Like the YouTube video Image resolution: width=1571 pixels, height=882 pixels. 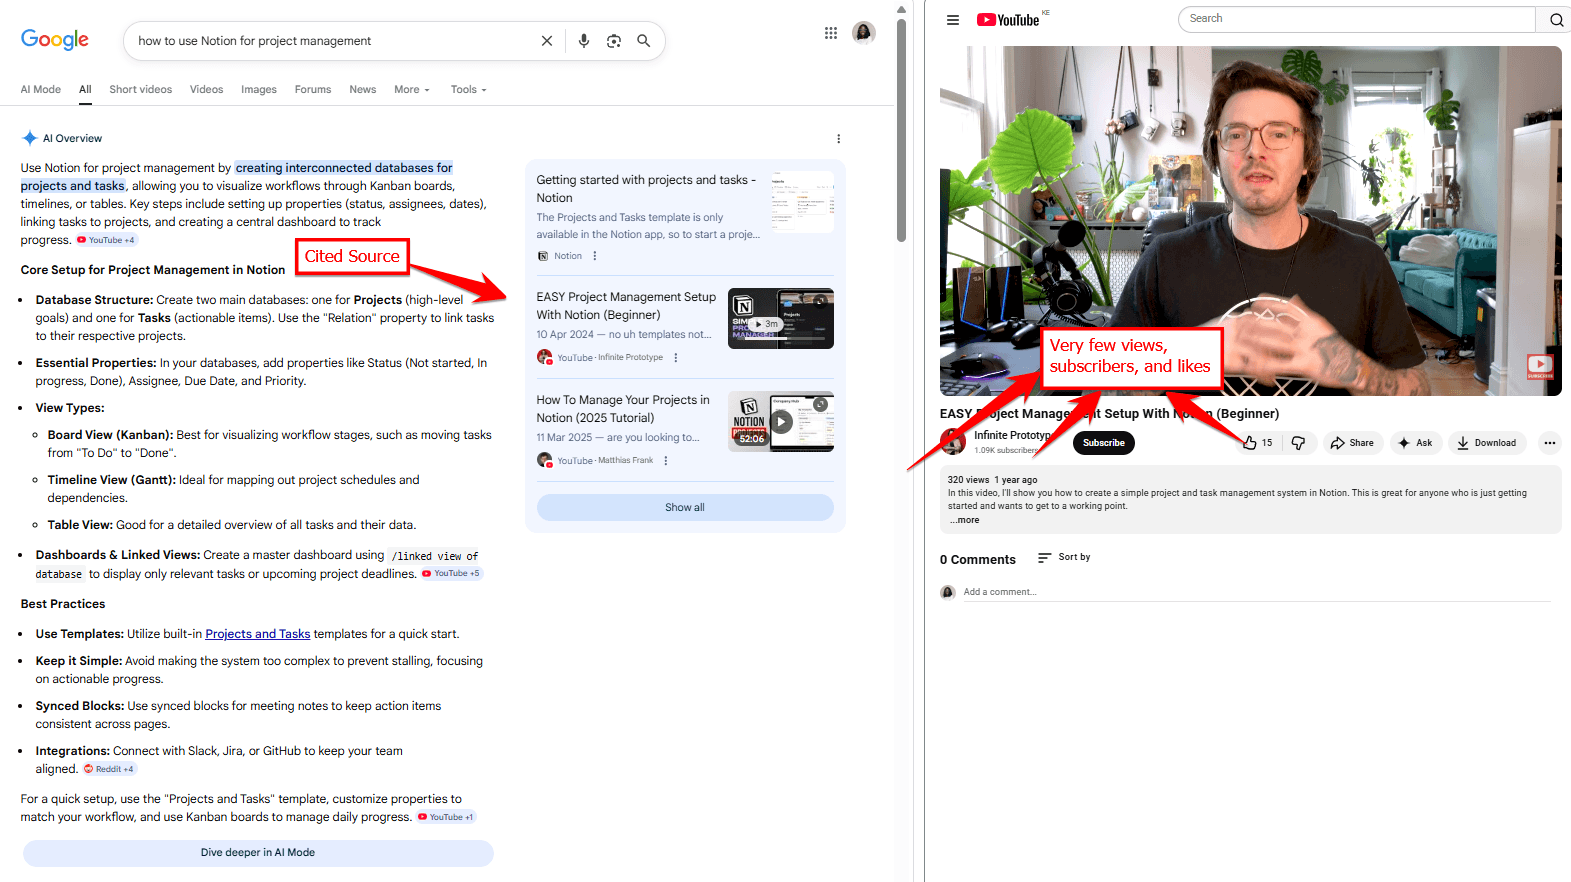[1257, 443]
